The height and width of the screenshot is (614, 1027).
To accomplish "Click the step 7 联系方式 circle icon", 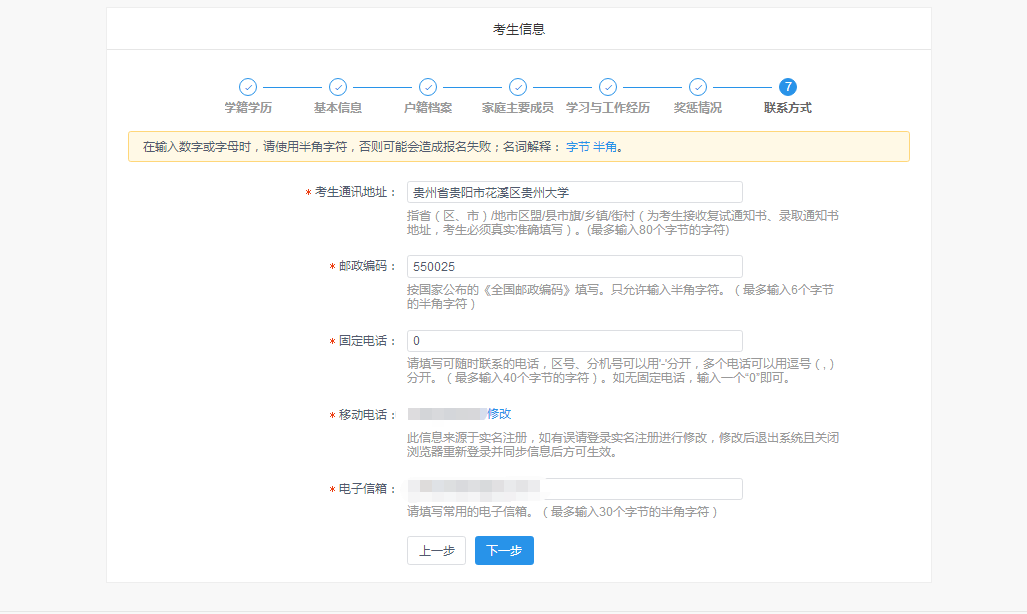I will [788, 87].
